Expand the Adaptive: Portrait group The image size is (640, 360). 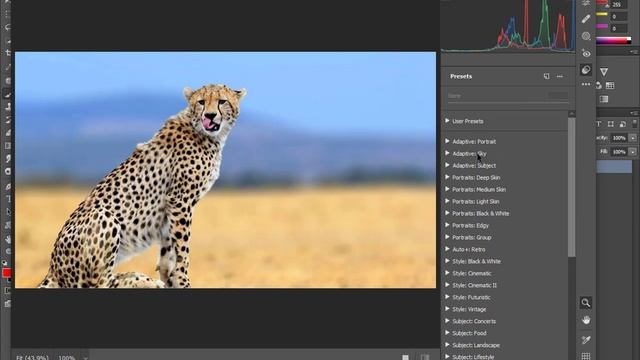click(447, 141)
